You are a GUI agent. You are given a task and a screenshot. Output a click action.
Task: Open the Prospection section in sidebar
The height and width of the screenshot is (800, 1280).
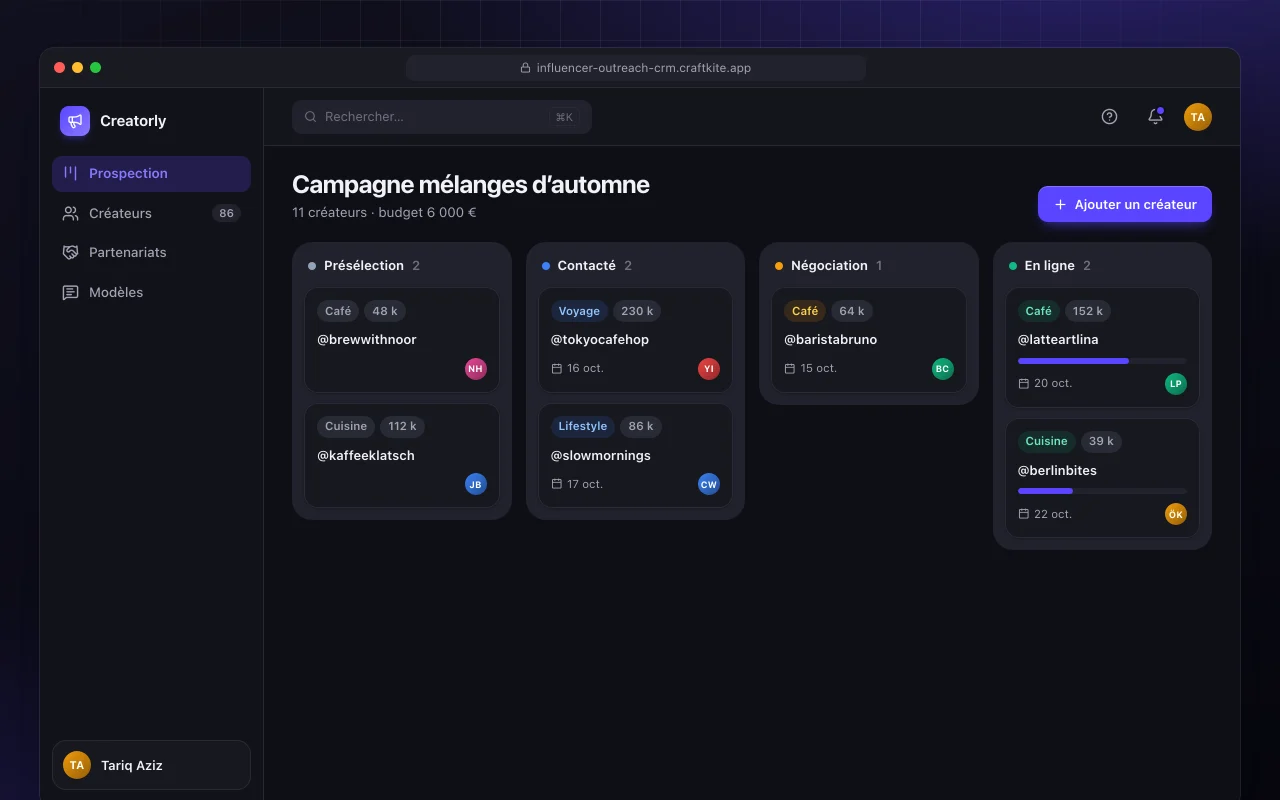pyautogui.click(x=151, y=174)
